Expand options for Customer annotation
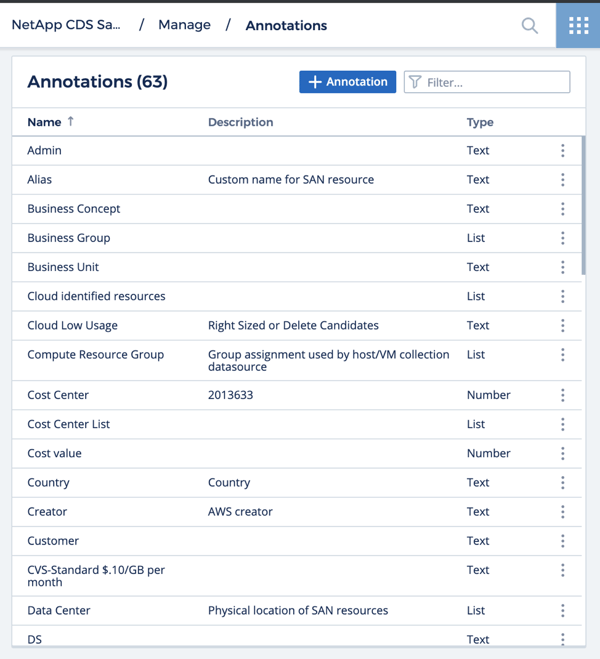The width and height of the screenshot is (600, 659). click(562, 541)
